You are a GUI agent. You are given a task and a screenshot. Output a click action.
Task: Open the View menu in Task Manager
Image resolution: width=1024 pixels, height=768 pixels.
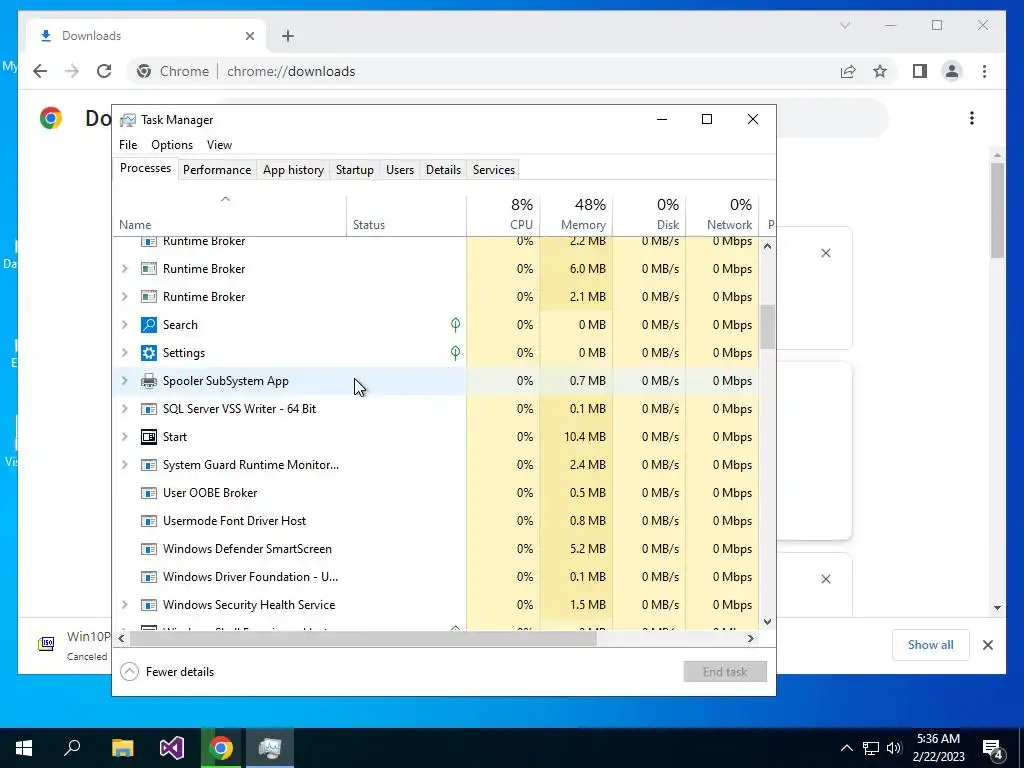point(219,145)
